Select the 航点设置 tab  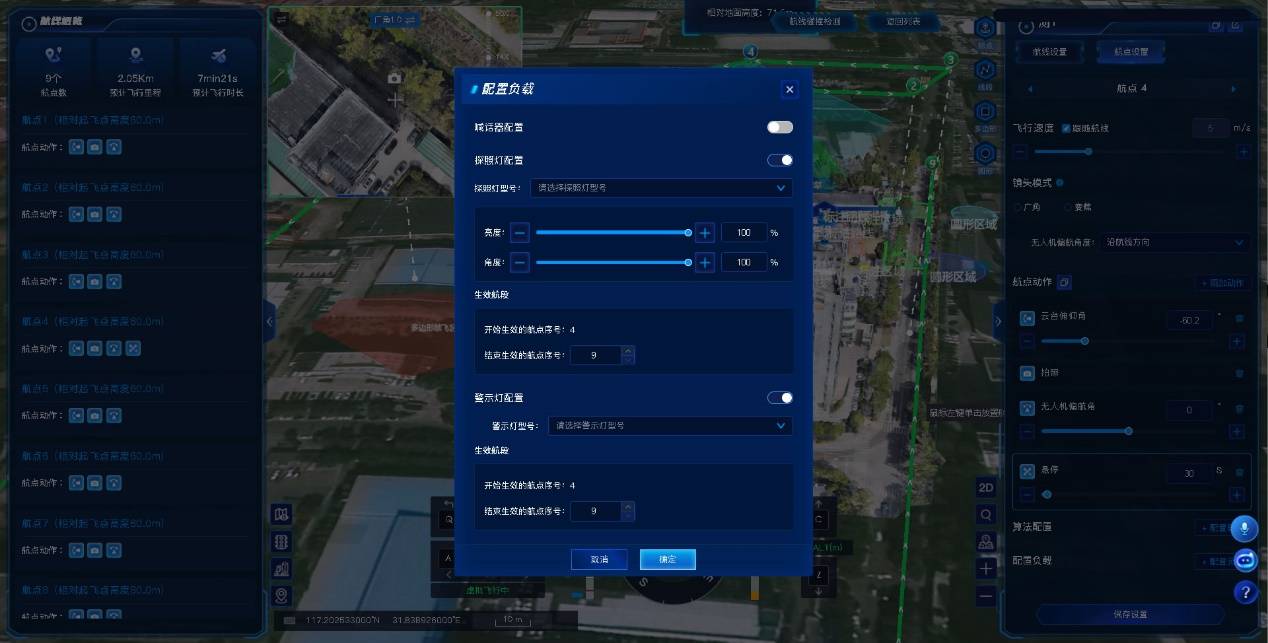pos(1130,51)
